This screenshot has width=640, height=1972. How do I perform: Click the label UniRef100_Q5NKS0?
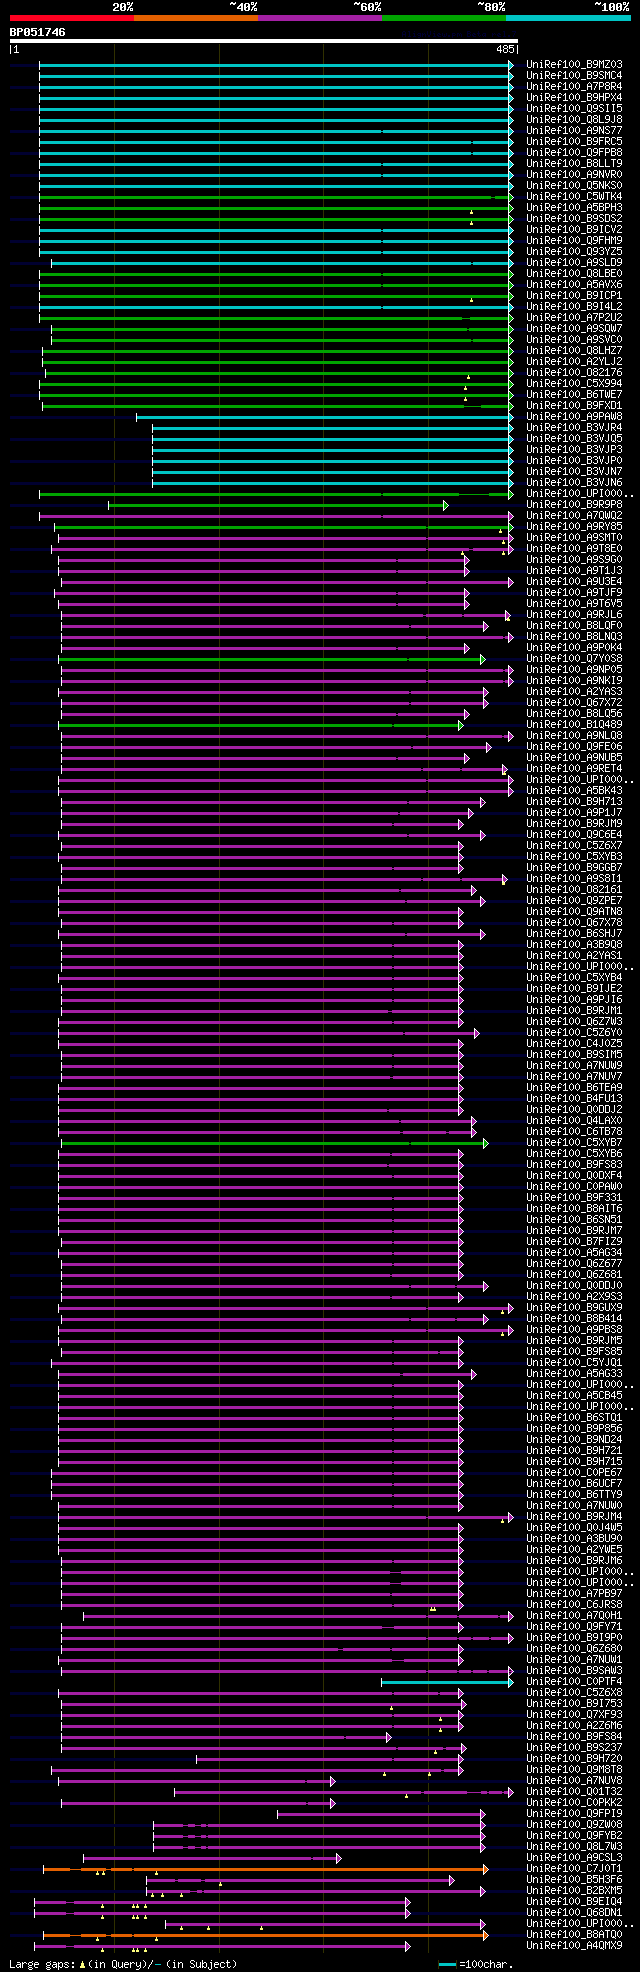click(x=574, y=186)
